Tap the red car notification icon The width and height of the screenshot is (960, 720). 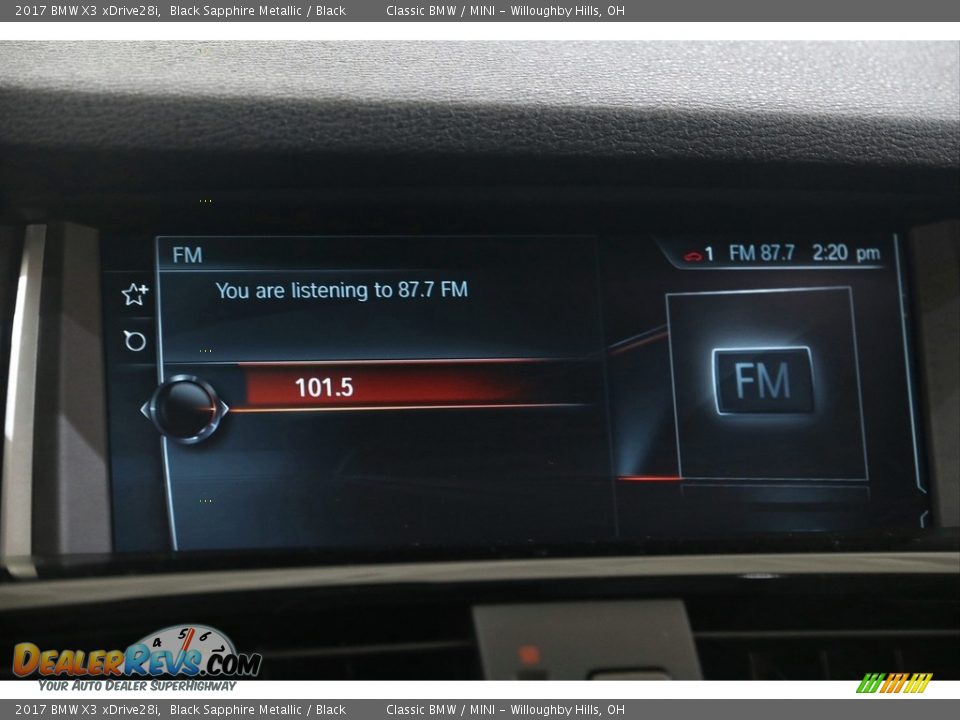coord(692,255)
